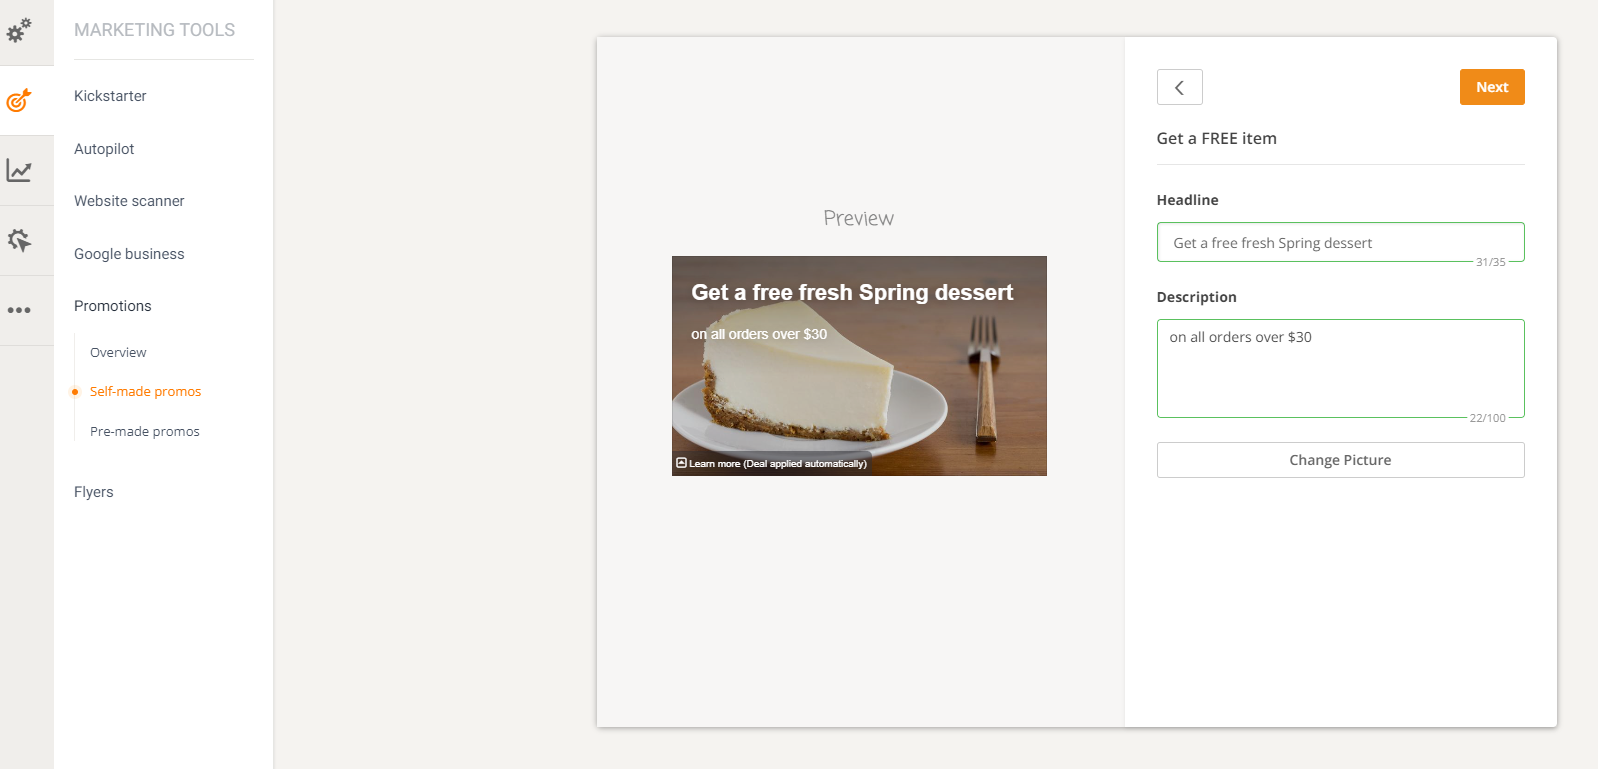Open Kickstarter in Marketing Tools
This screenshot has height=769, width=1598.
pyautogui.click(x=110, y=96)
